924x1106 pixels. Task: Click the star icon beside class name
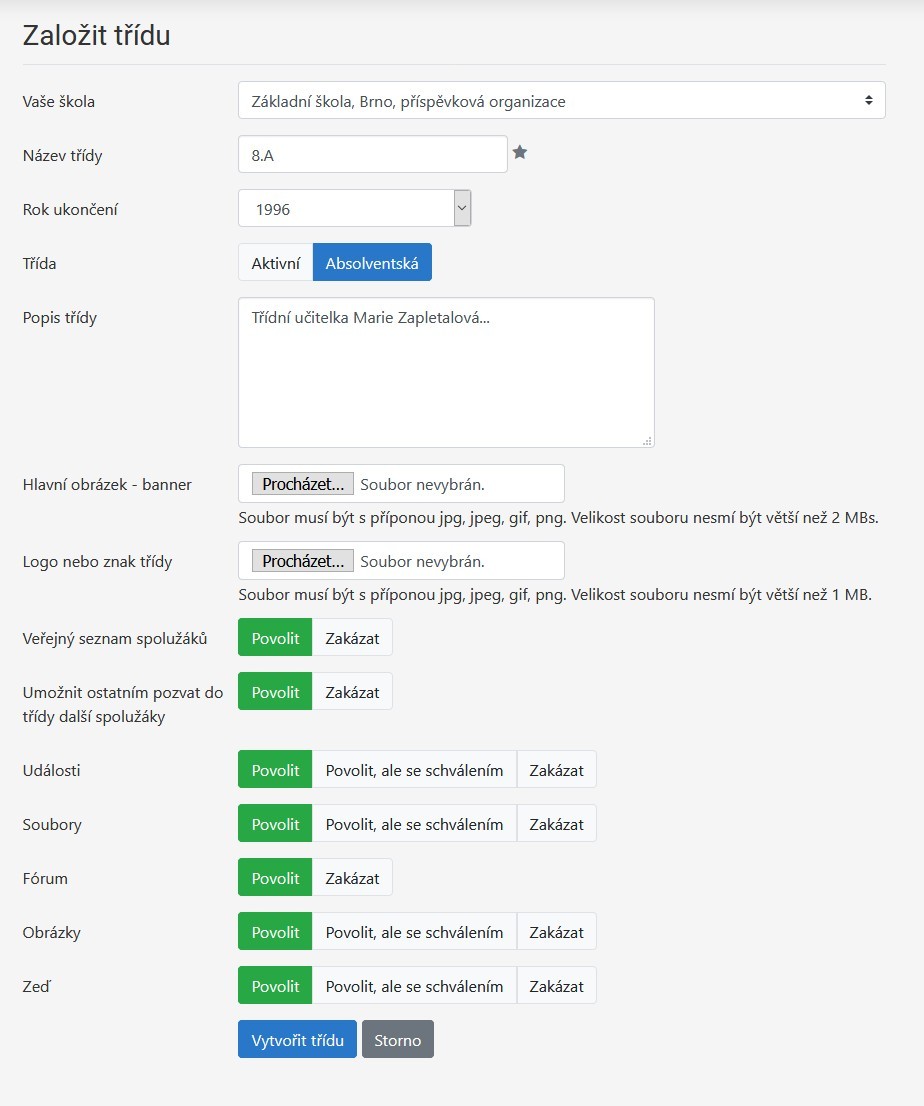520,153
